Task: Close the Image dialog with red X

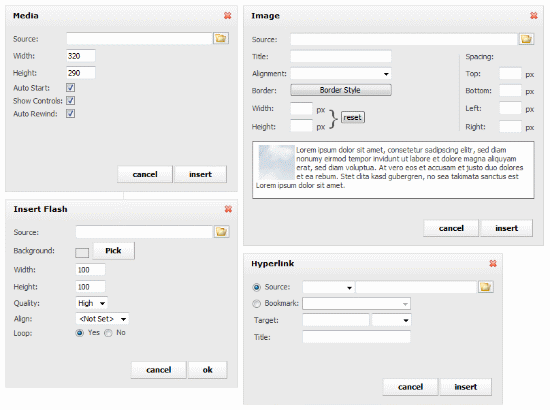Action: (534, 15)
